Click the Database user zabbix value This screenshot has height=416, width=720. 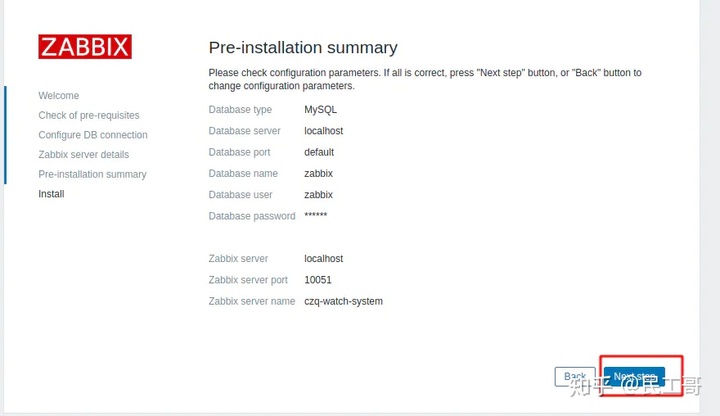318,195
